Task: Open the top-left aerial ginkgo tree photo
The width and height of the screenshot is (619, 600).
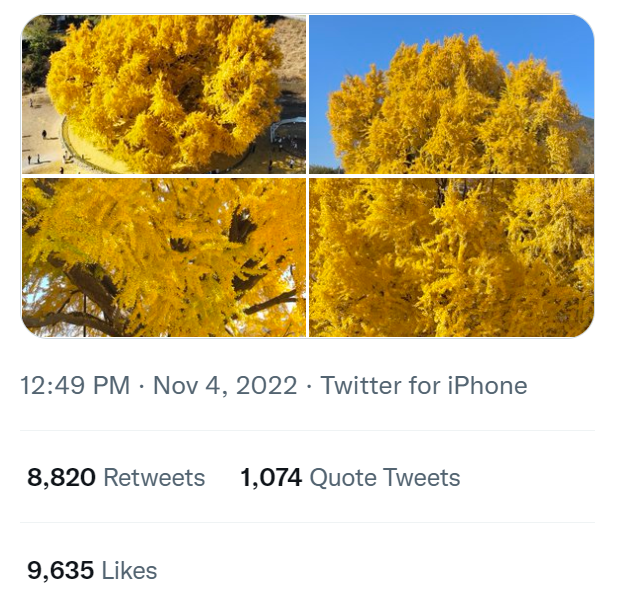Action: pyautogui.click(x=164, y=94)
